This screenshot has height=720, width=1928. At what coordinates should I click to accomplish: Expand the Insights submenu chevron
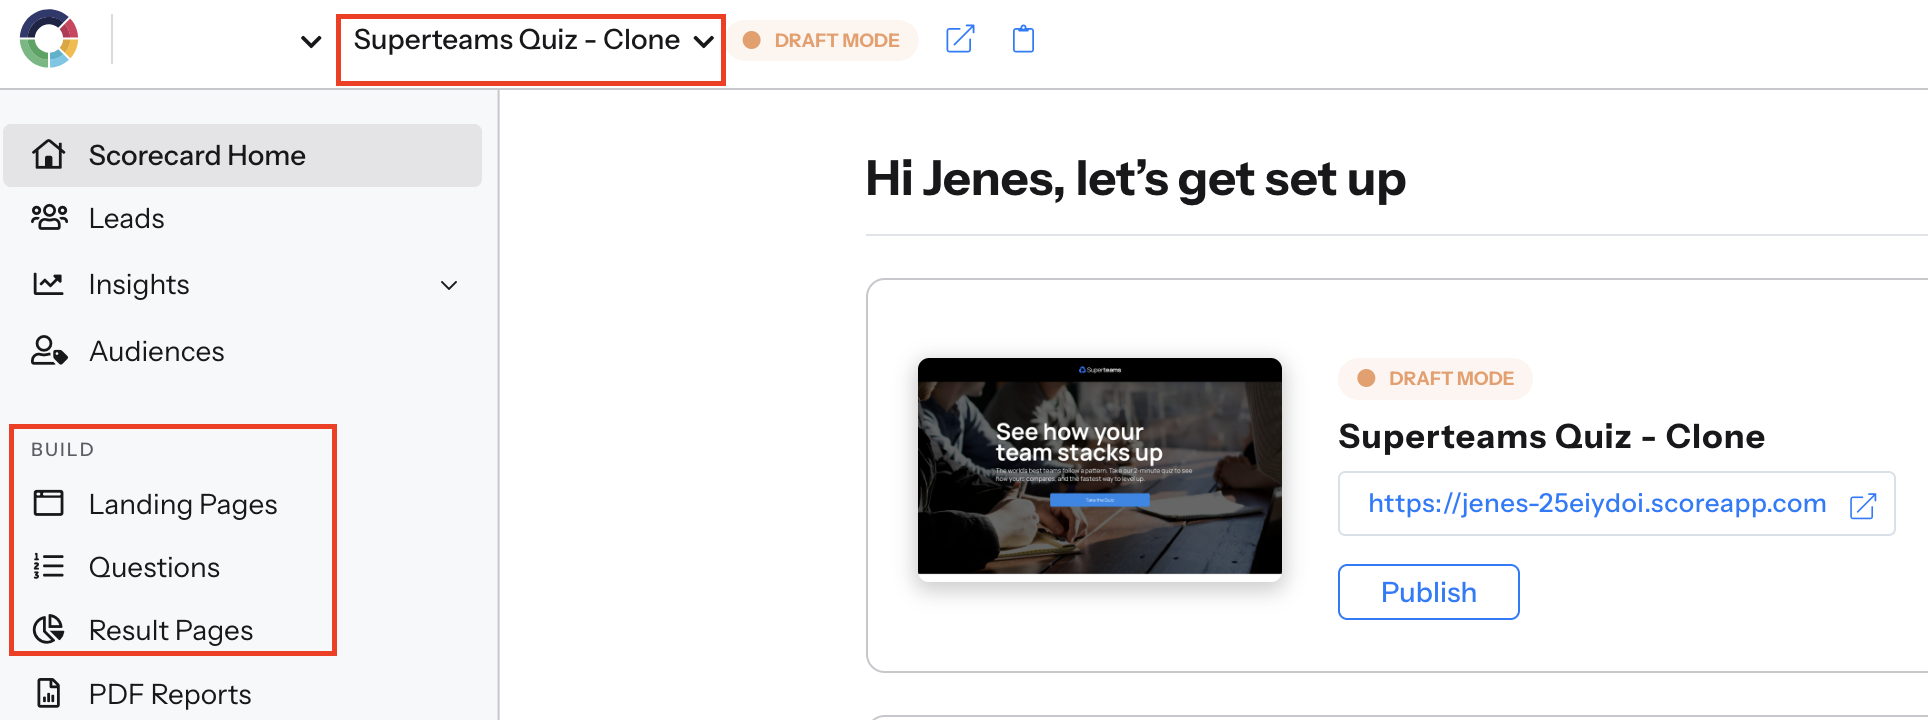(x=449, y=285)
